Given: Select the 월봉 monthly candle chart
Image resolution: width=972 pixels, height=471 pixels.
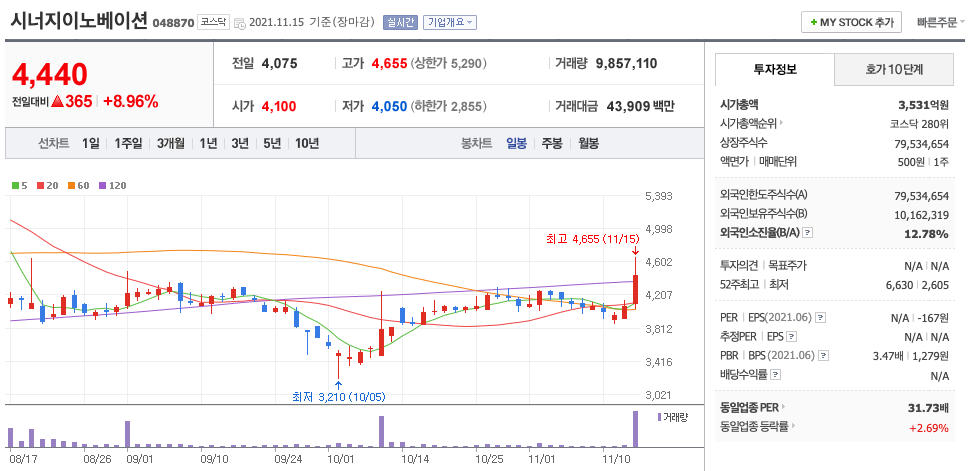Looking at the screenshot, I should 589,144.
